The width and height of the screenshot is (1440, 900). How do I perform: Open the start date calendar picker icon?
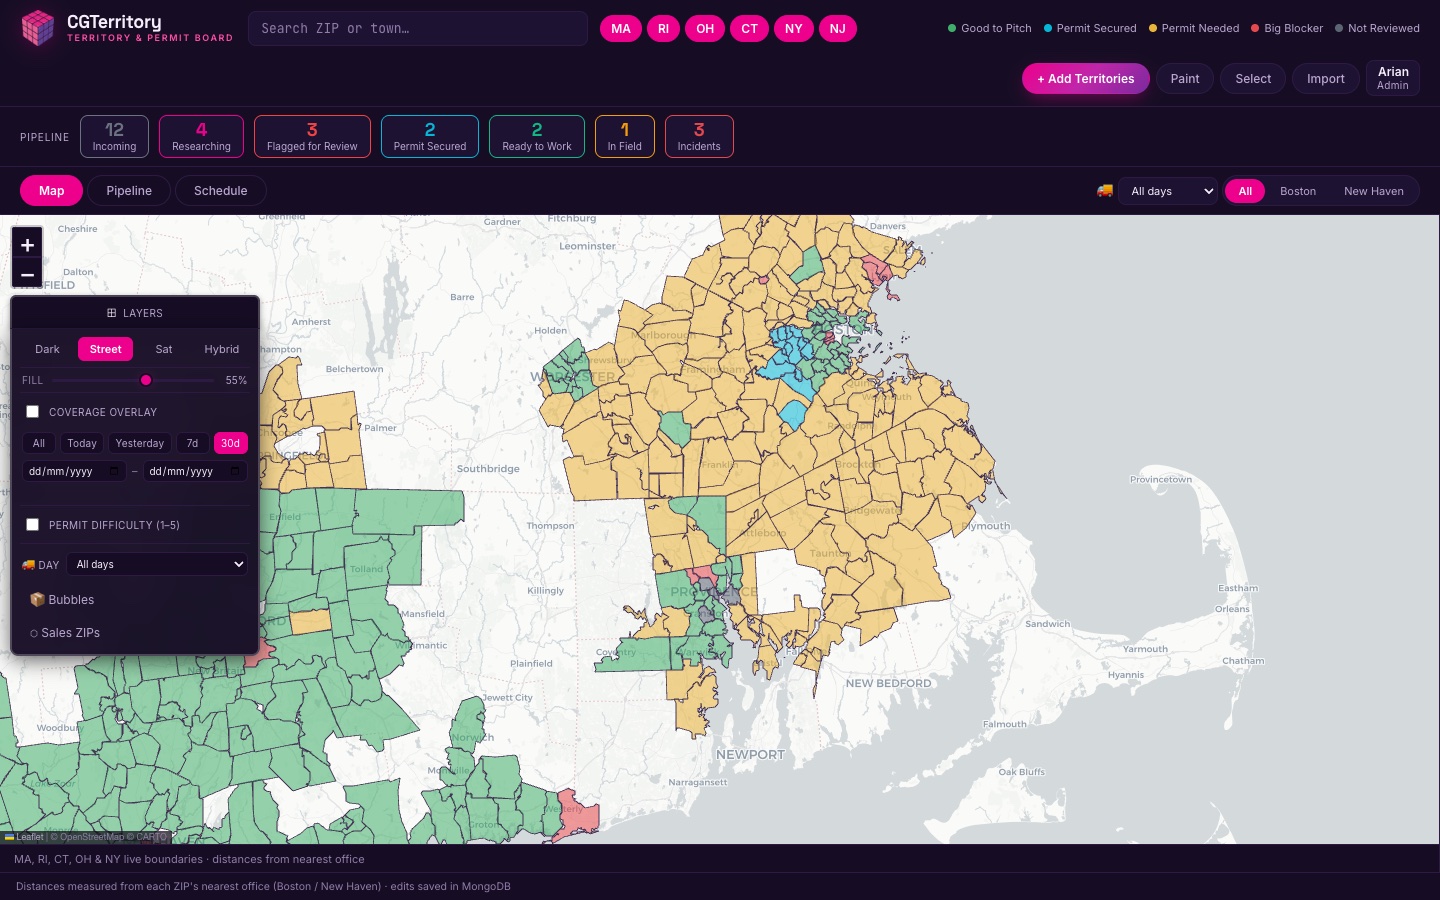(x=114, y=471)
